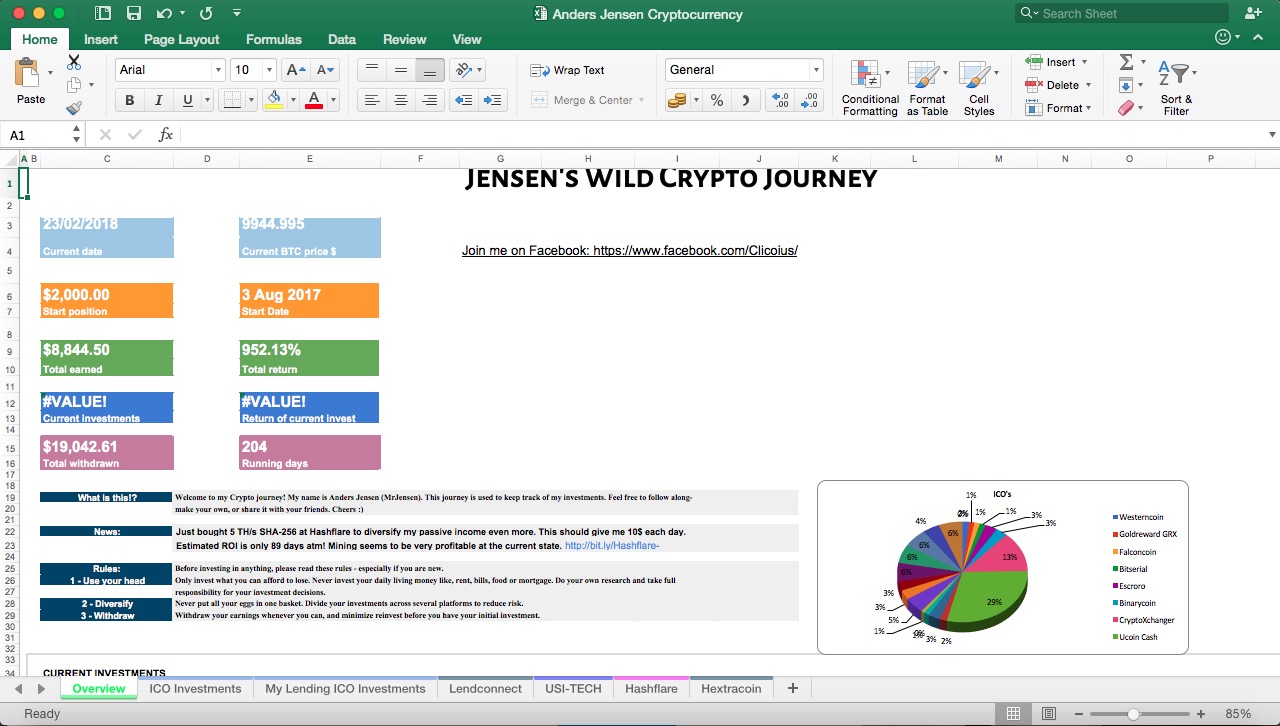The height and width of the screenshot is (726, 1280).
Task: Expand the Delete cells dropdown arrow
Action: pos(1088,85)
